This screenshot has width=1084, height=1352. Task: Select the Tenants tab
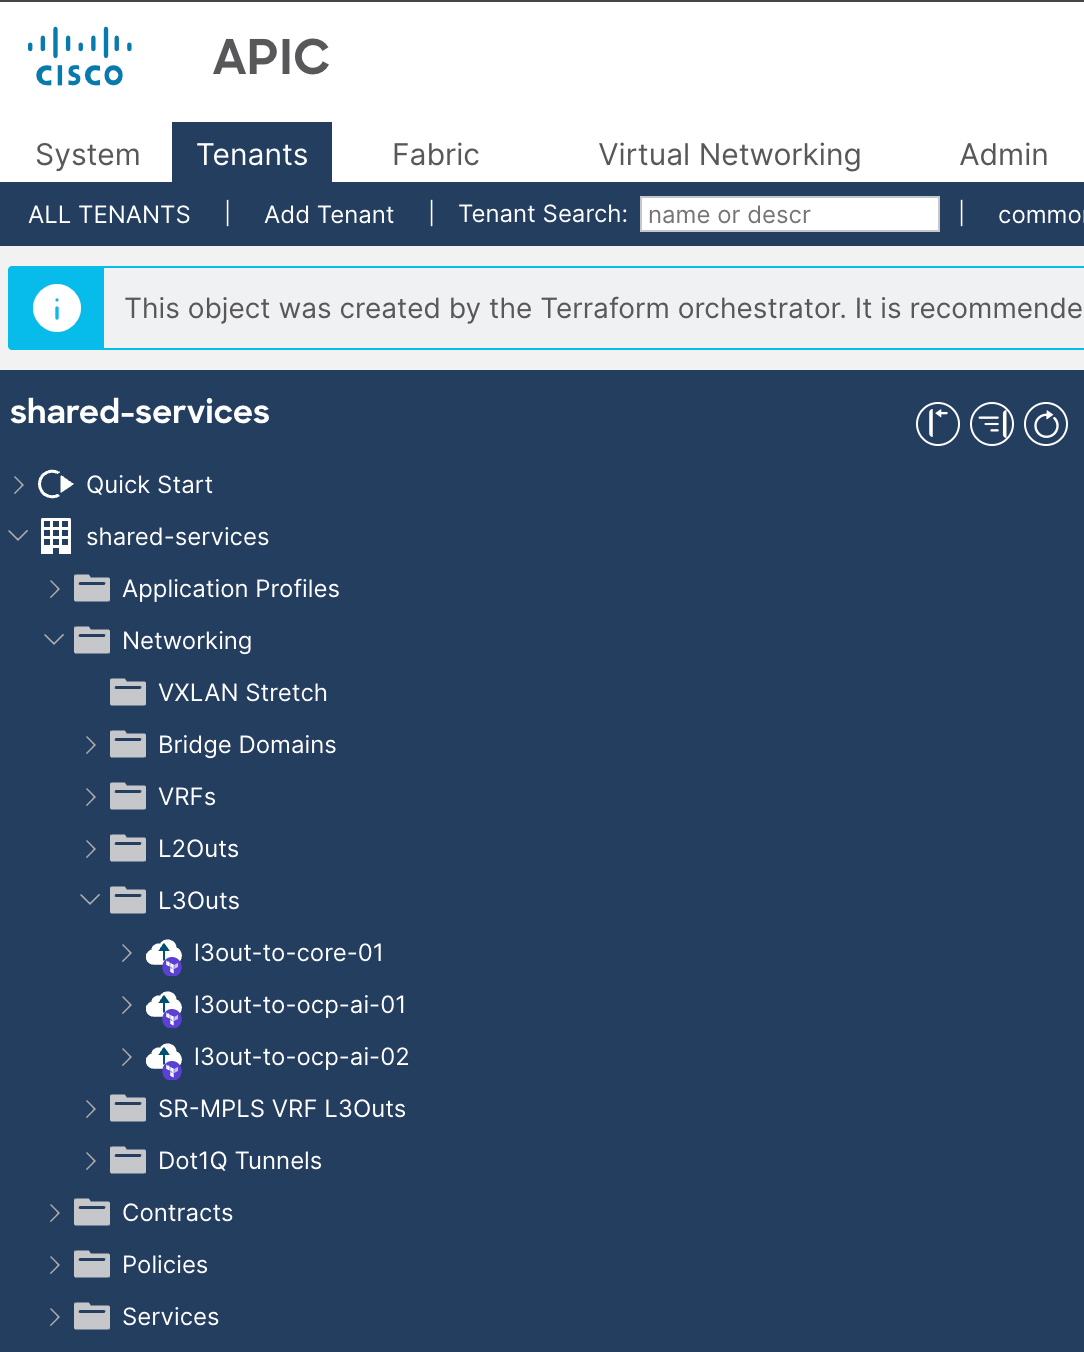coord(252,153)
